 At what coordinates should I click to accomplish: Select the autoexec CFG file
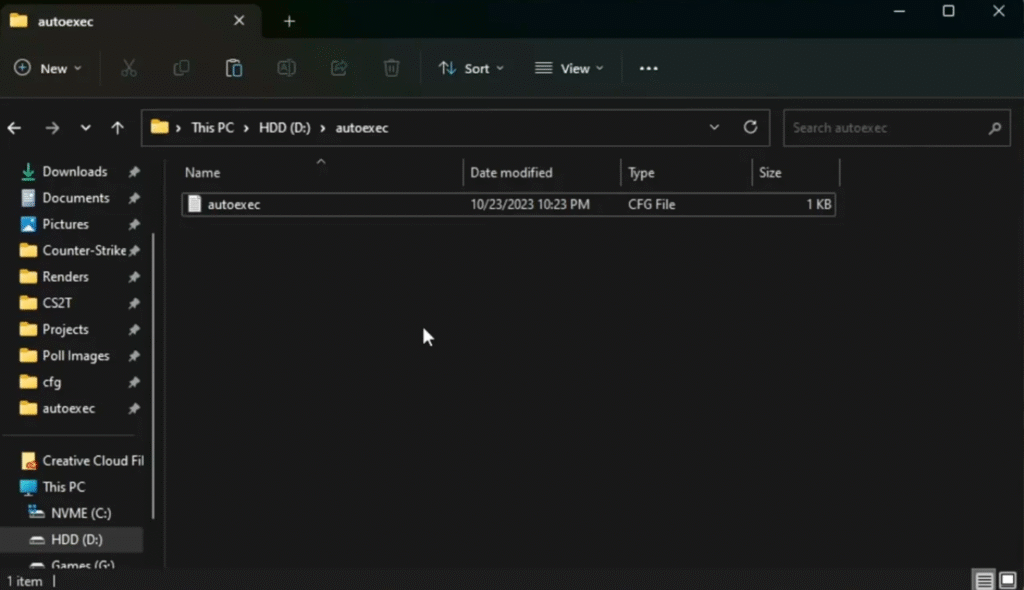(234, 204)
